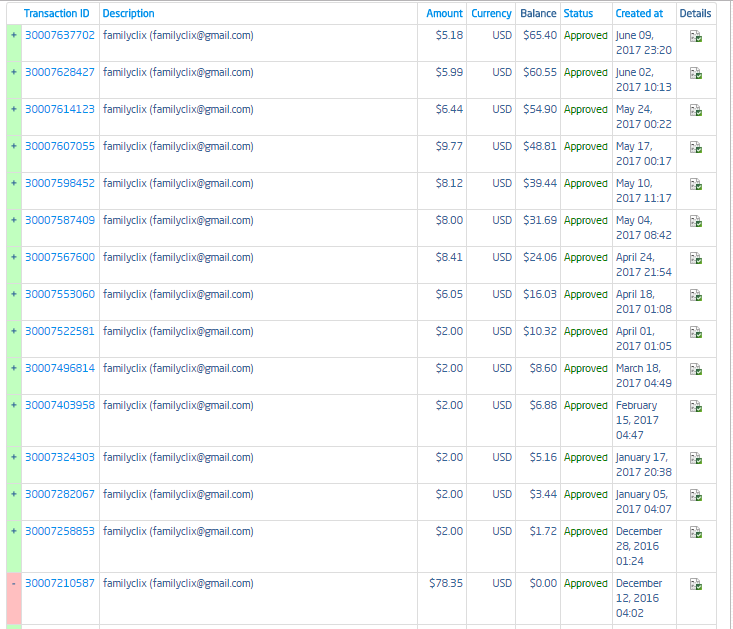733x629 pixels.
Task: Open details icon for transaction 30007496814
Action: (x=696, y=369)
